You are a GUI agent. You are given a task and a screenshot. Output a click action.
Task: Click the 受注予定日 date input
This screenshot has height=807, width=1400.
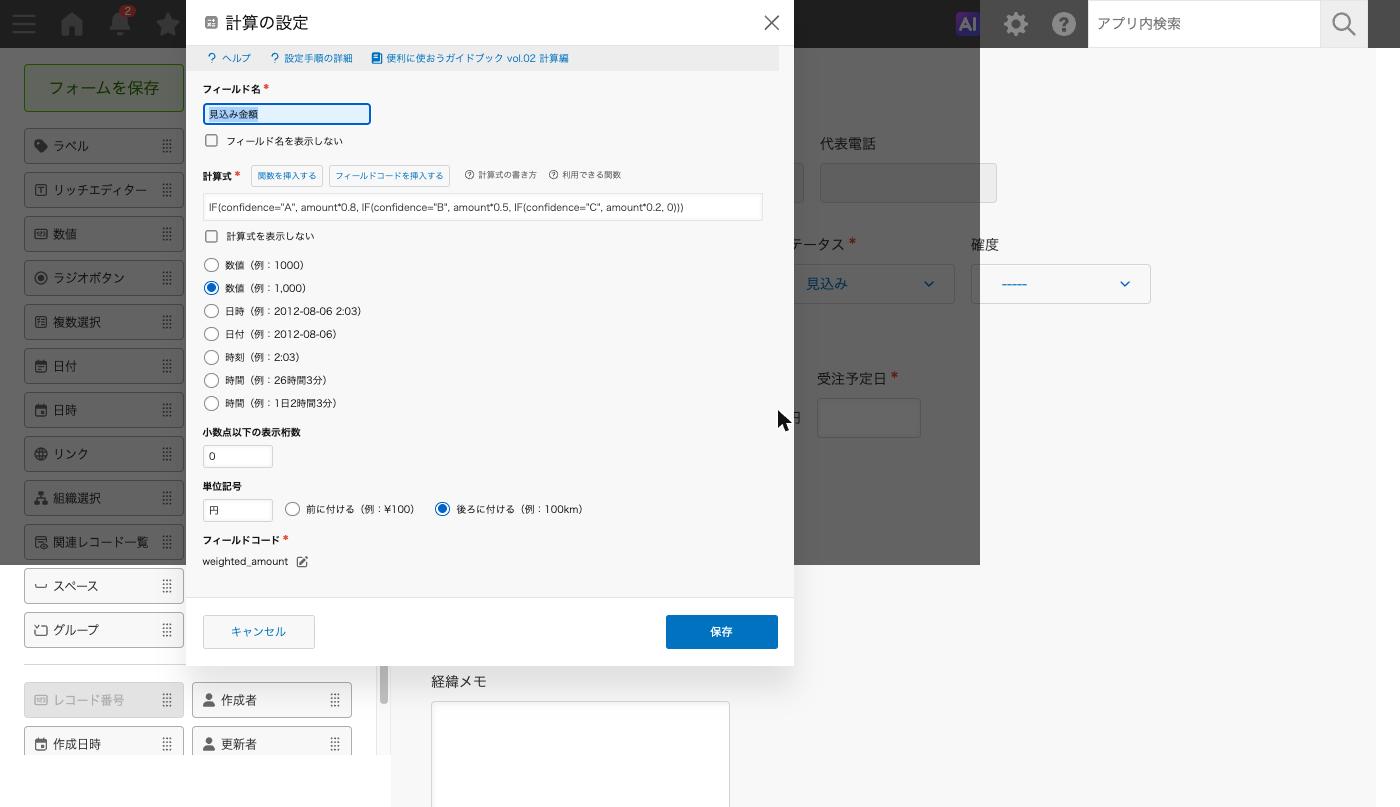(x=869, y=418)
